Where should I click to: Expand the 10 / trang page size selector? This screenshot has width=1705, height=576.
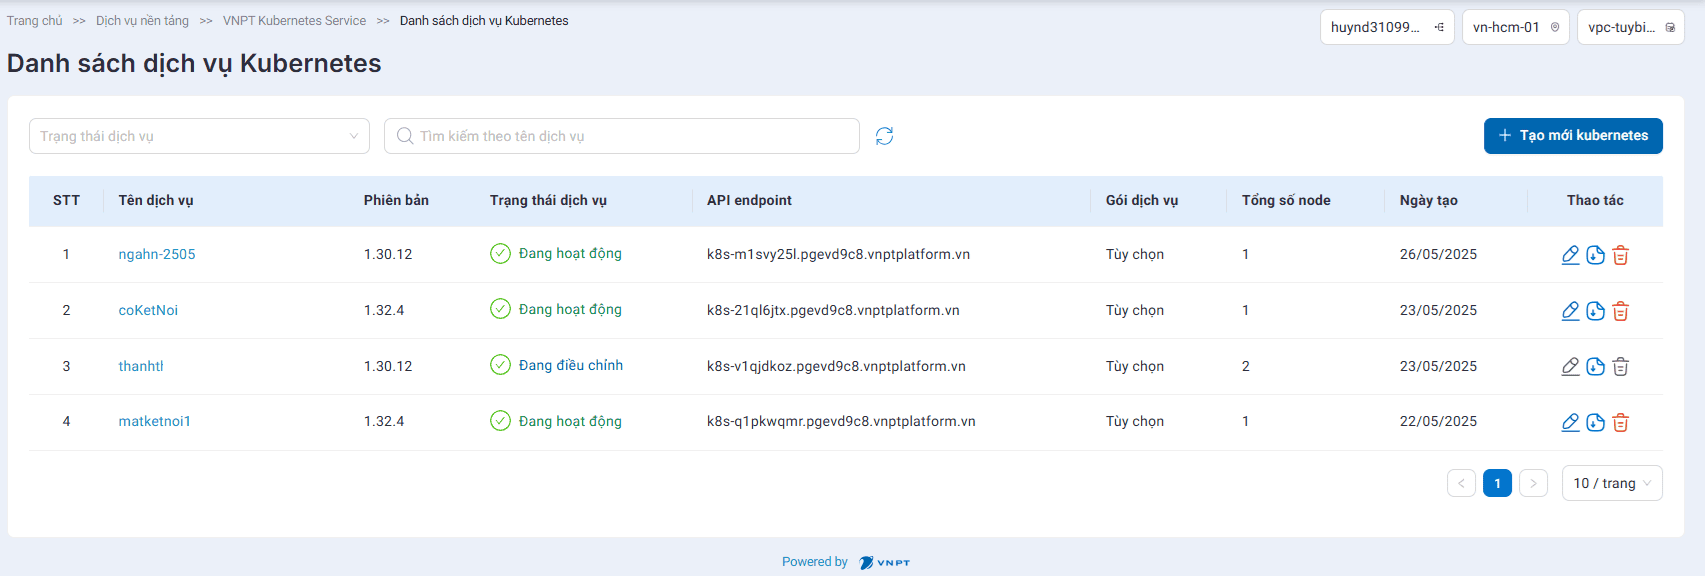[1611, 483]
